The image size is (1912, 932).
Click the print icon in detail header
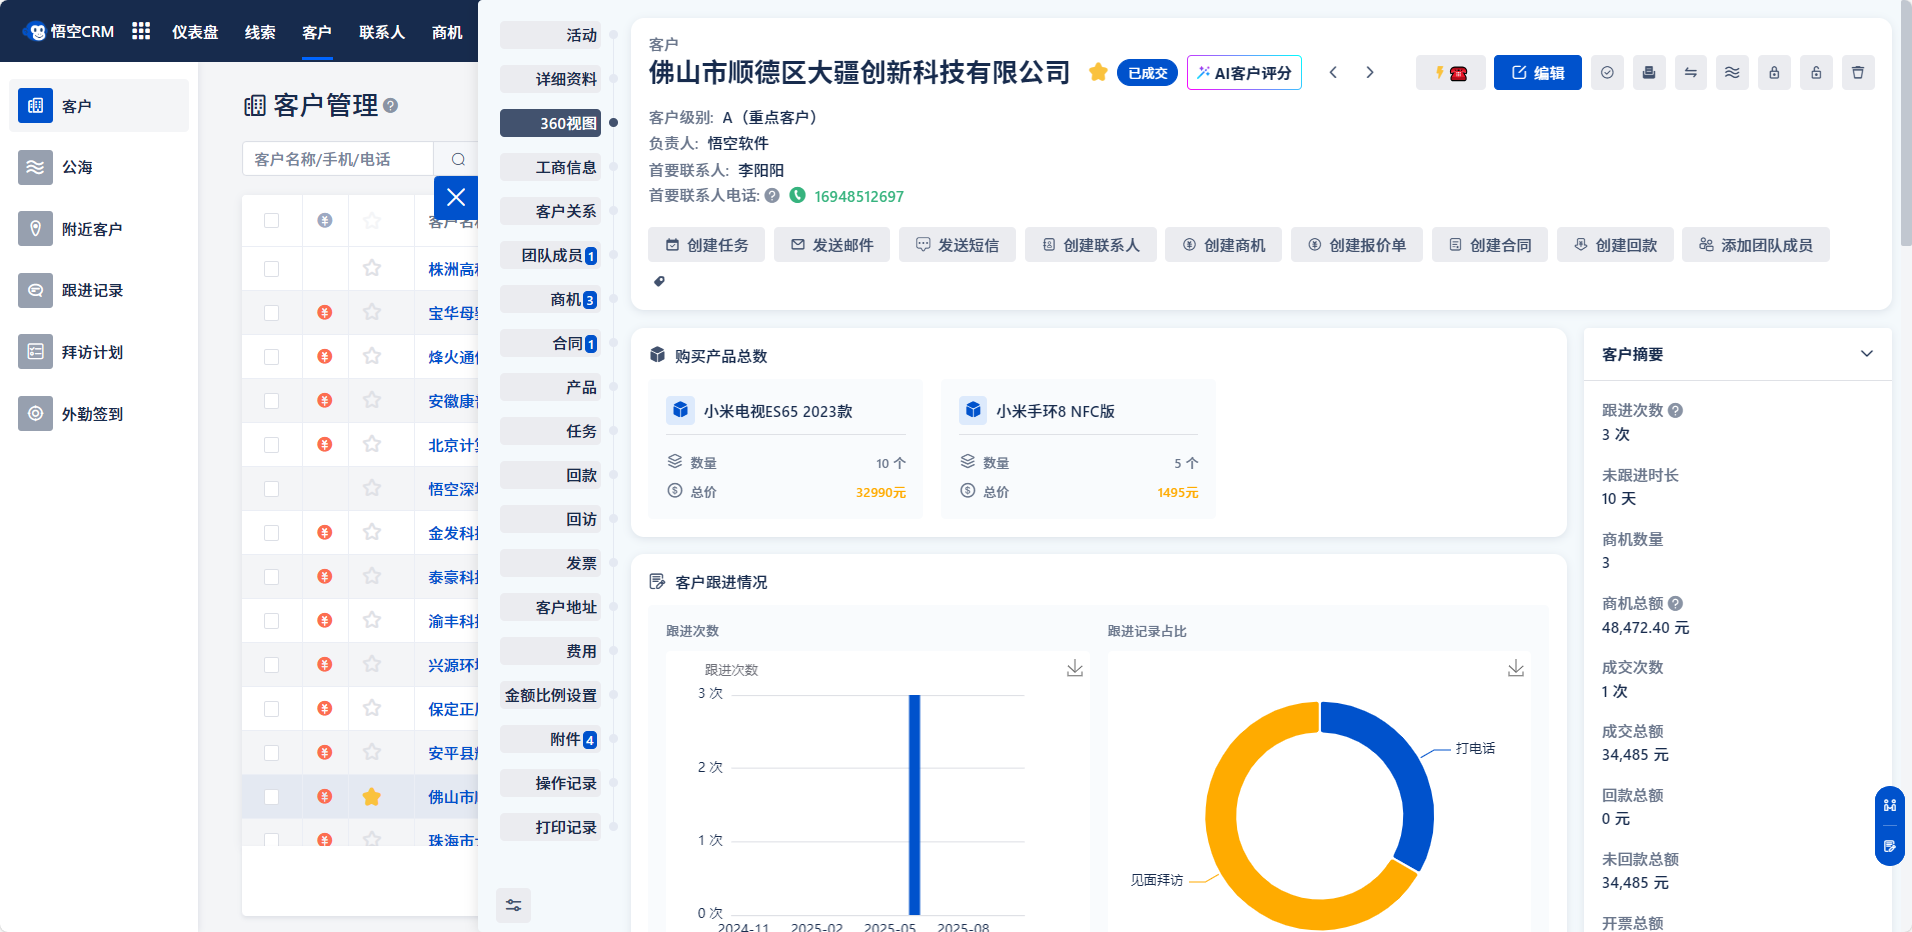(1649, 73)
